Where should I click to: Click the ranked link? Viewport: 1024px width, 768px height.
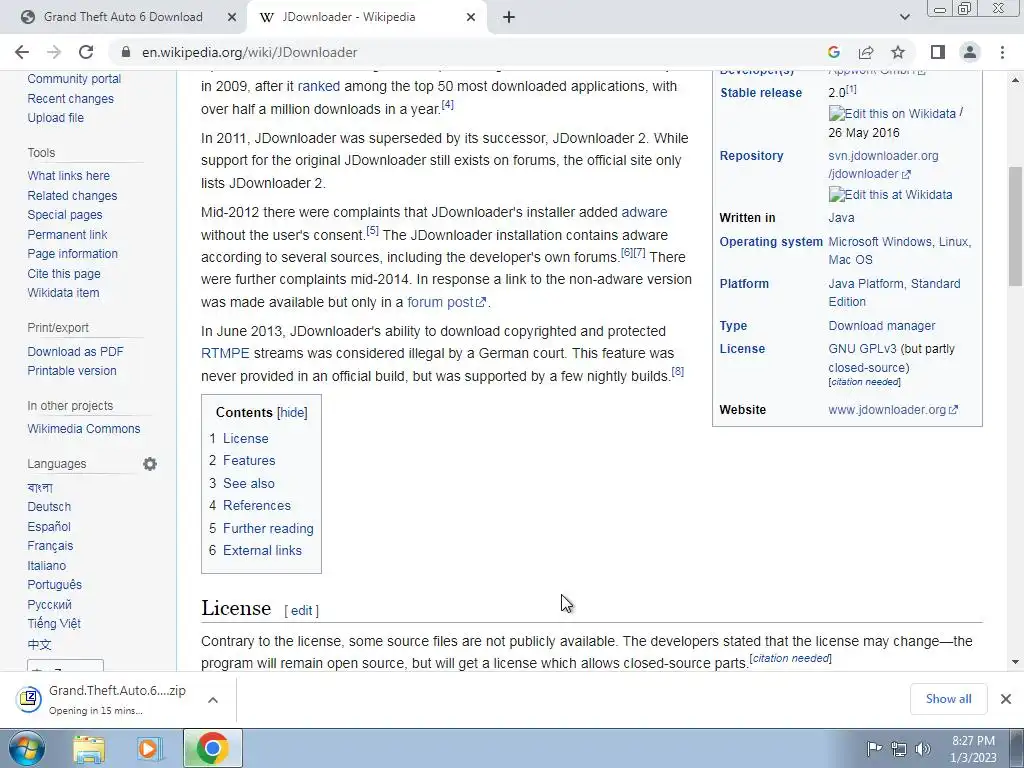319,86
